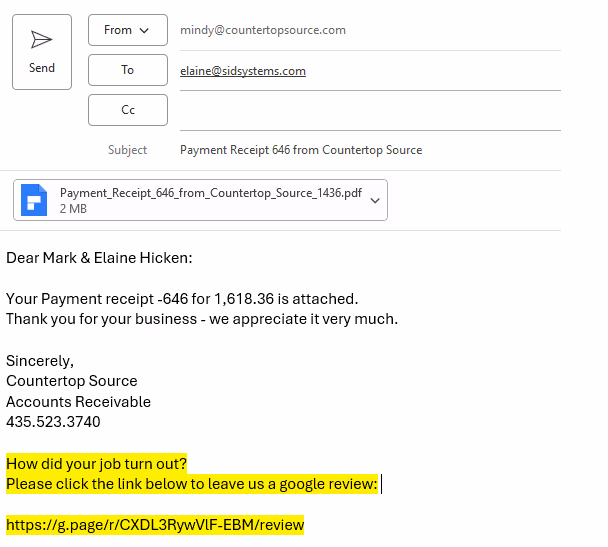The width and height of the screenshot is (608, 547).
Task: Open the PDF attachment options chevron
Action: tap(375, 200)
